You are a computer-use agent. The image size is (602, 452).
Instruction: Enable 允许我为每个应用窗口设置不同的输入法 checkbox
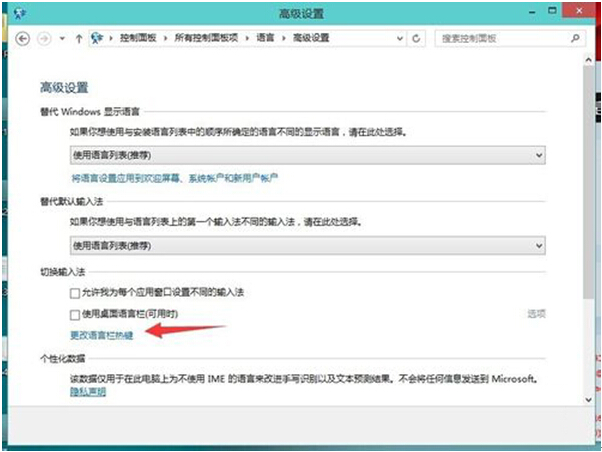click(x=75, y=293)
